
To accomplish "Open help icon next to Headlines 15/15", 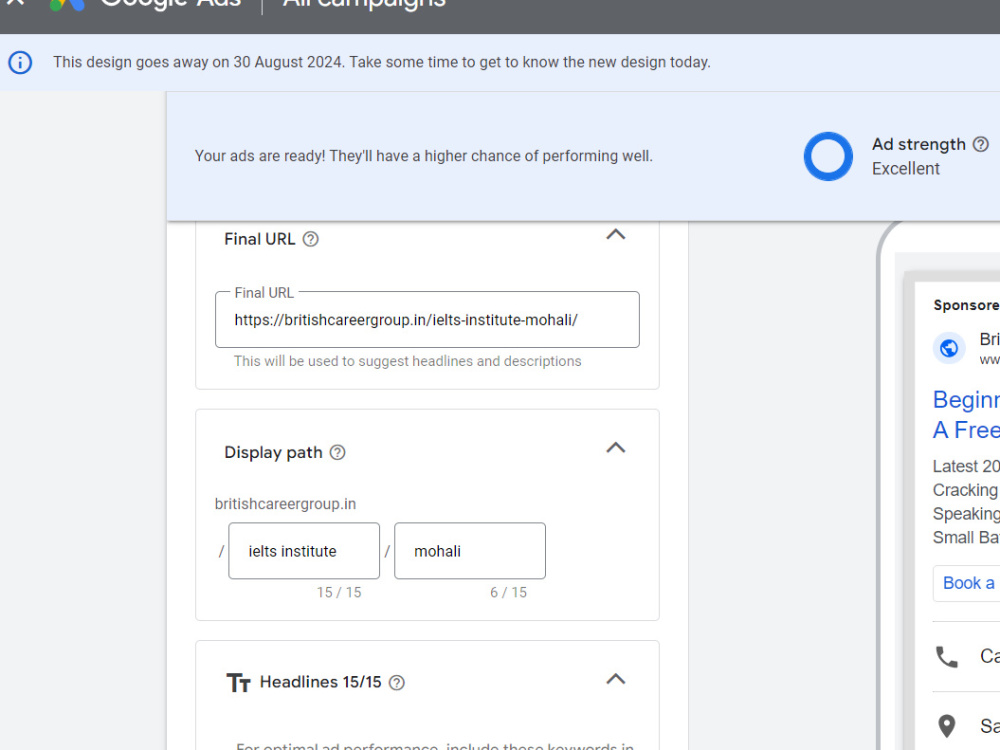I will click(397, 682).
